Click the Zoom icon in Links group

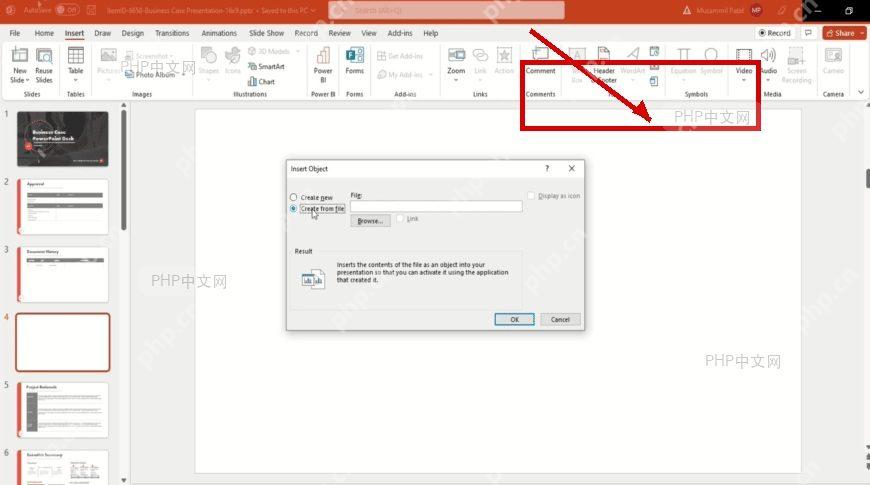[456, 55]
